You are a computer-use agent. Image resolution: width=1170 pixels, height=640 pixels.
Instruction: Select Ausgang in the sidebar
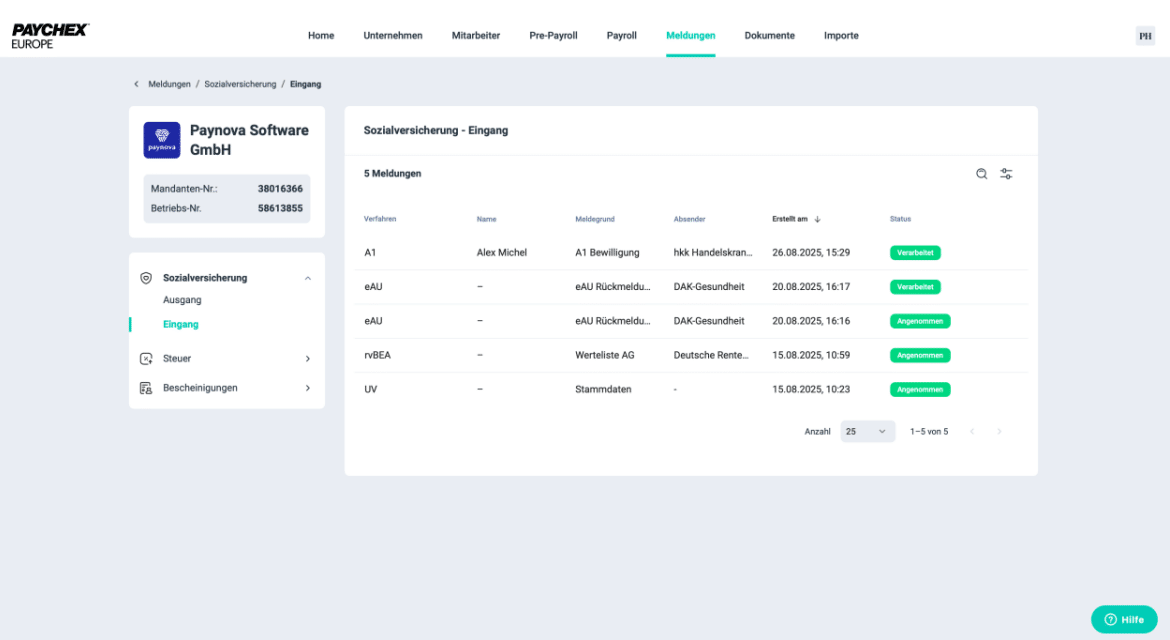182,300
